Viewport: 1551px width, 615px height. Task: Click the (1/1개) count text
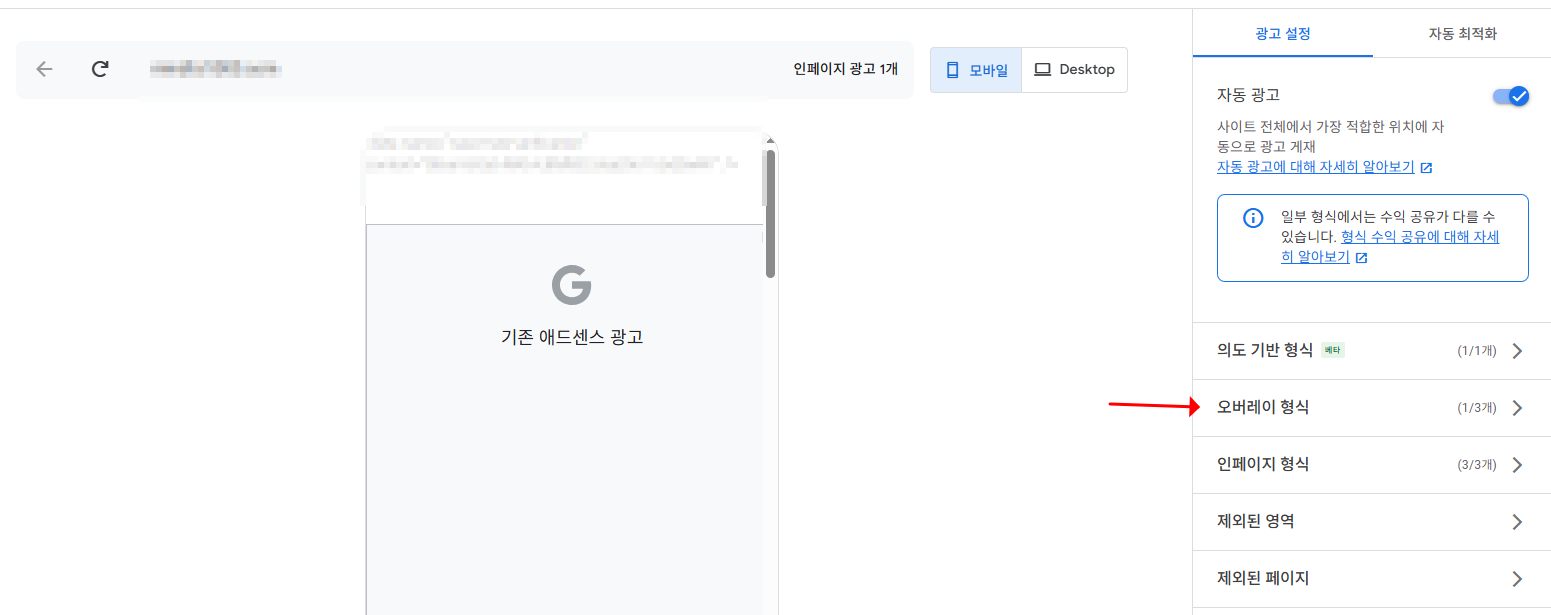(1477, 351)
